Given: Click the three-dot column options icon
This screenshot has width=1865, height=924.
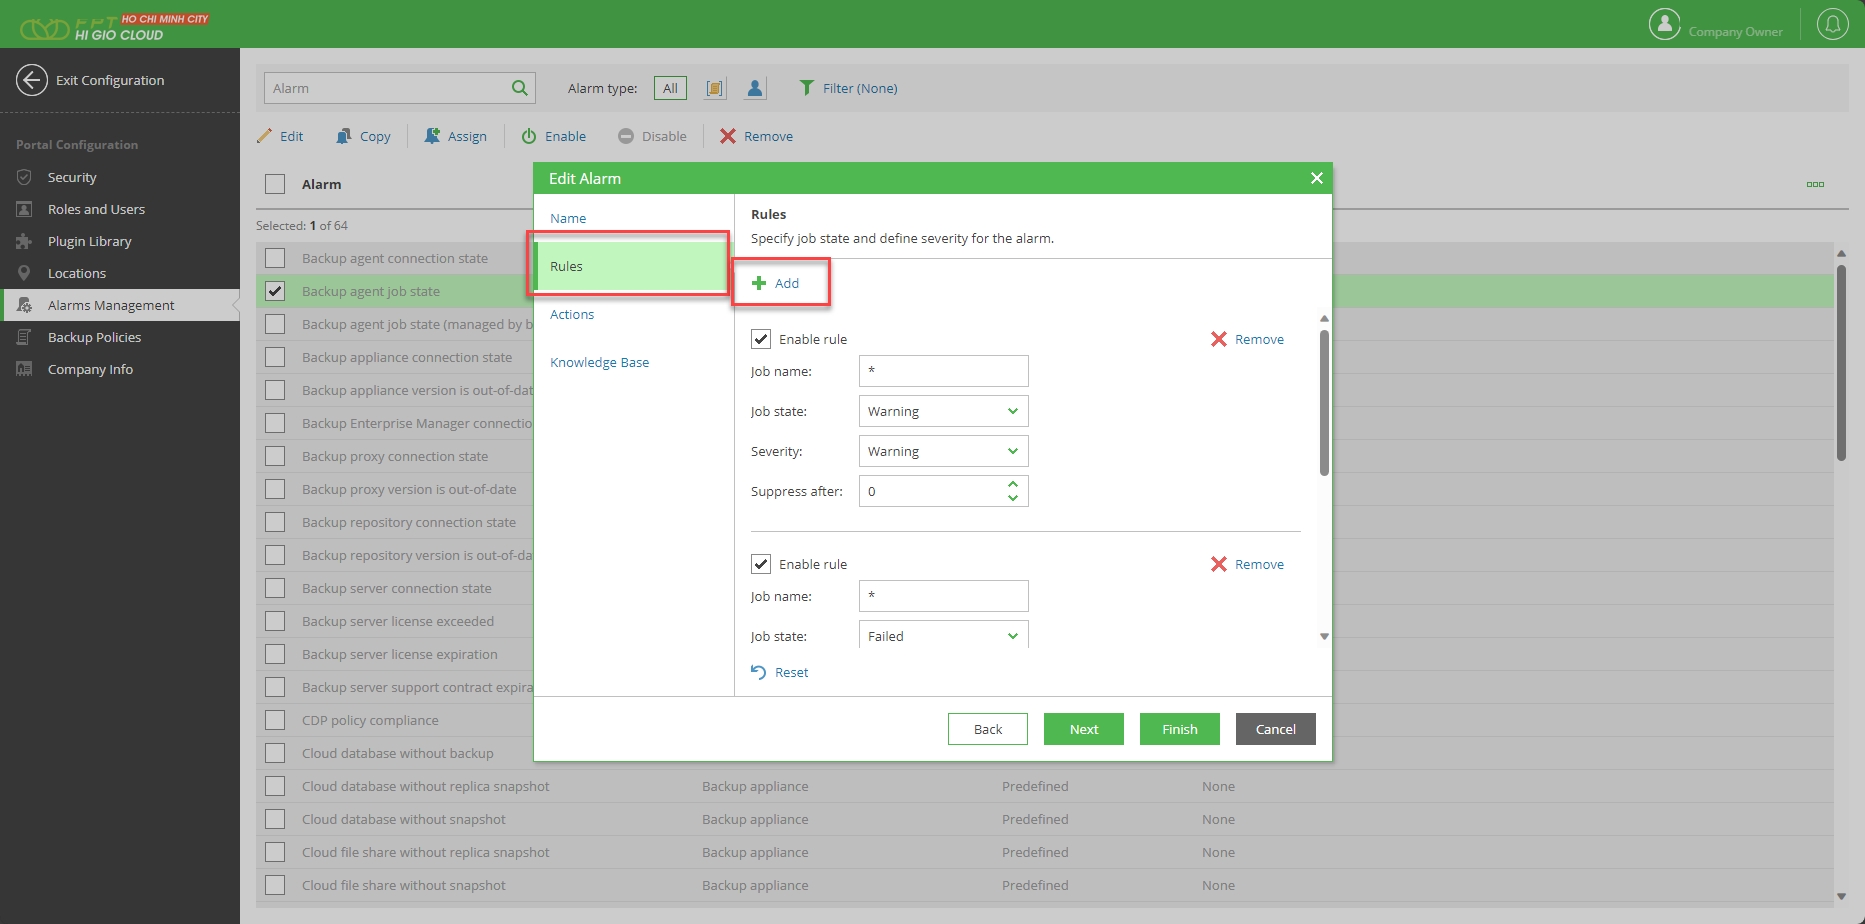Looking at the screenshot, I should 1815,184.
